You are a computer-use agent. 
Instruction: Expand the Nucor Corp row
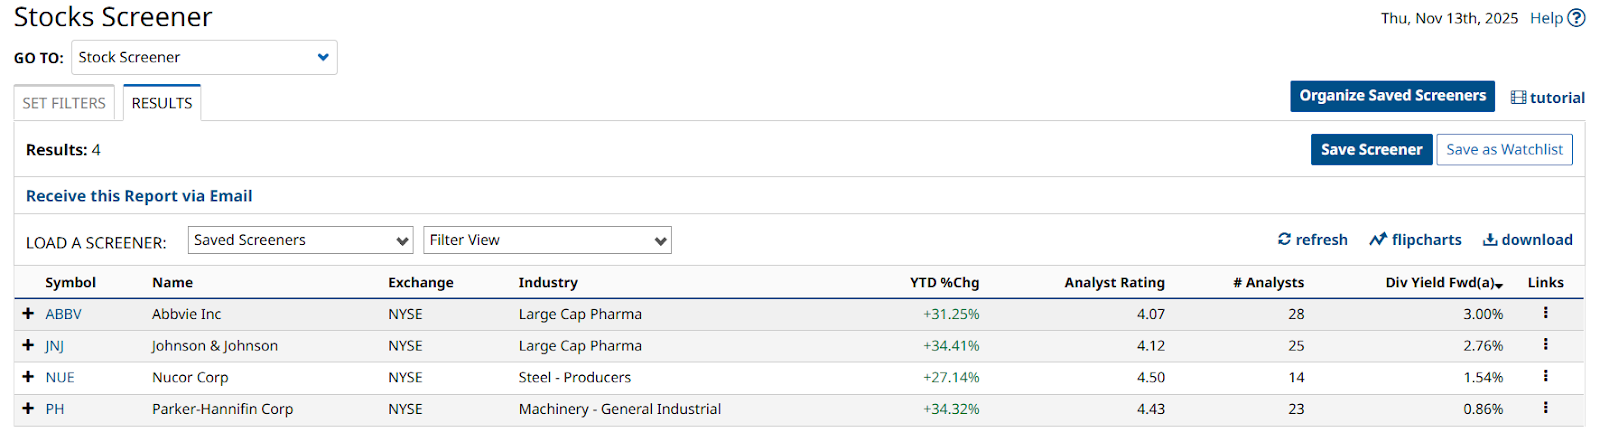[28, 377]
